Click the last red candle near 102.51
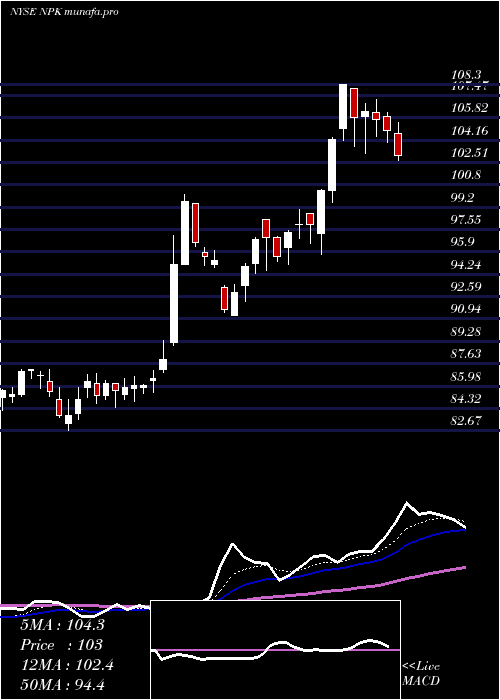 tap(398, 144)
